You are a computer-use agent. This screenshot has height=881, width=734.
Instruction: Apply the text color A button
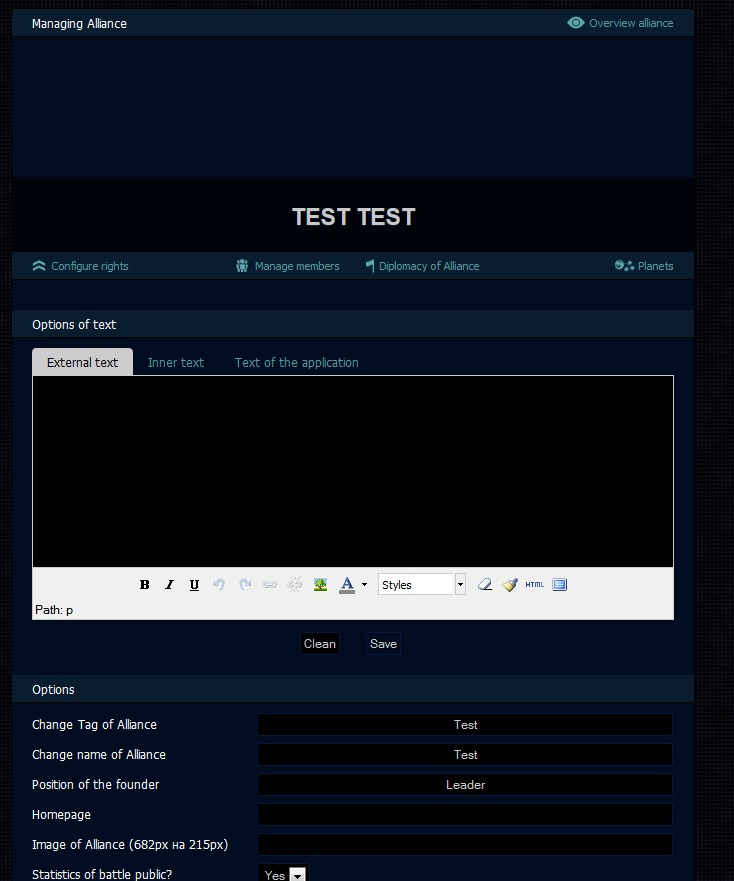click(347, 585)
